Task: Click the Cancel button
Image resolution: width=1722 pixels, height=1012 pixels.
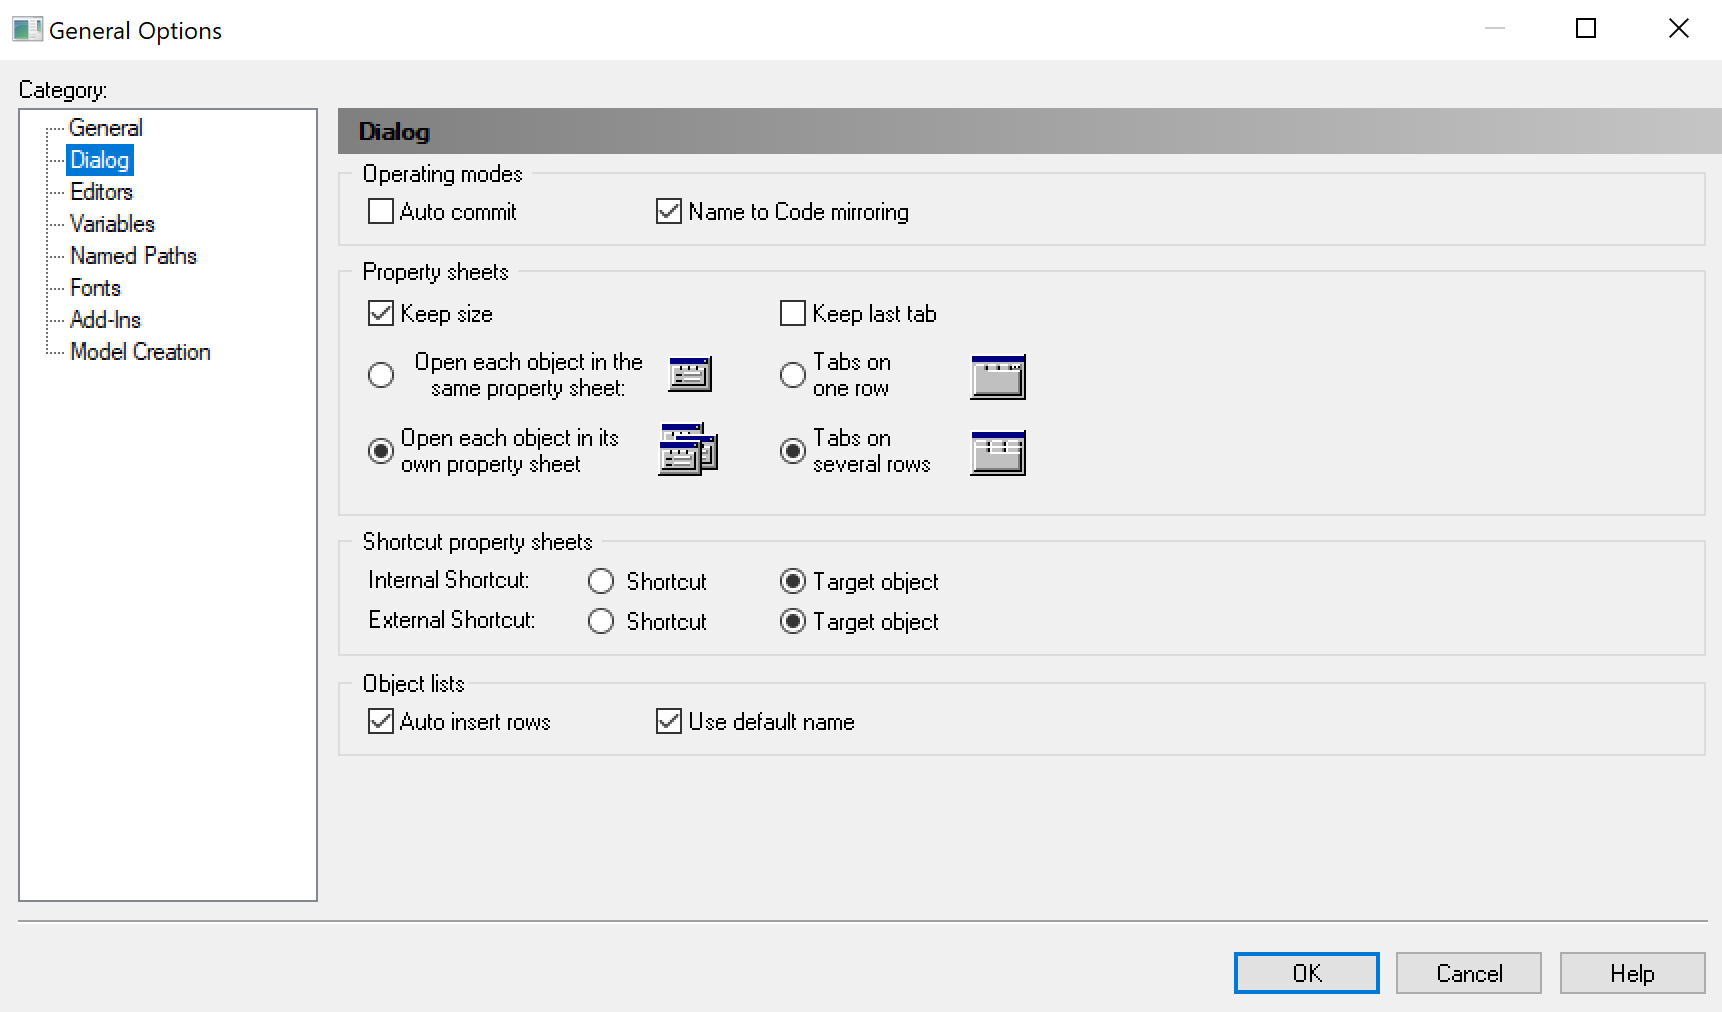Action: 1469,973
